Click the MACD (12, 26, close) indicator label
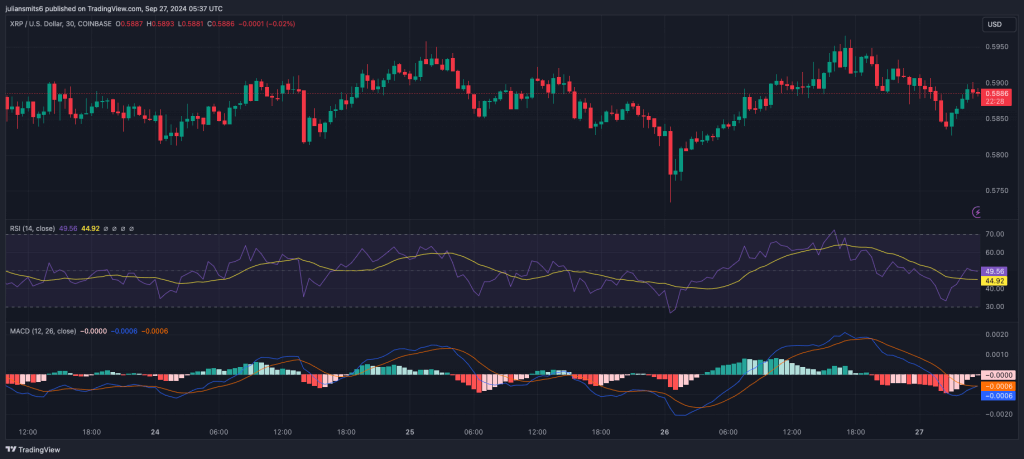Viewport: 1024px width, 459px height. pyautogui.click(x=42, y=331)
